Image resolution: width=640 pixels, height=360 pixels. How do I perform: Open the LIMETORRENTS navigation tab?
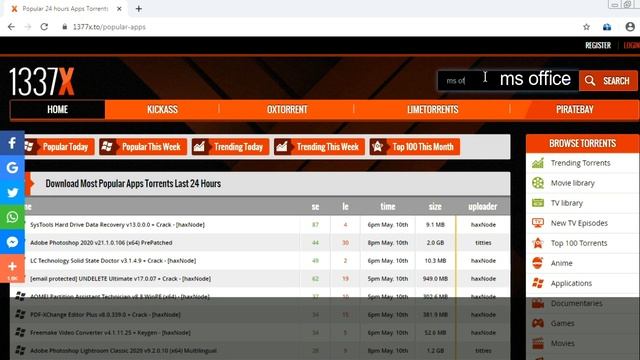(433, 109)
